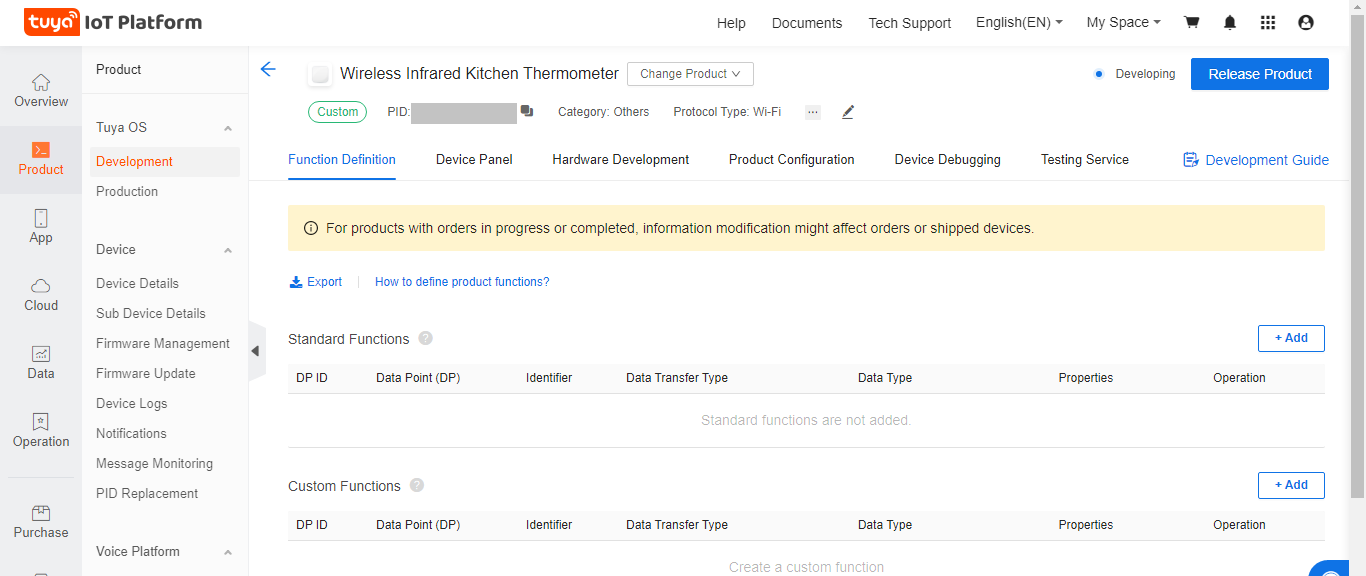Open the notifications bell icon
Screen dimensions: 1366x576
pyautogui.click(x=1230, y=22)
